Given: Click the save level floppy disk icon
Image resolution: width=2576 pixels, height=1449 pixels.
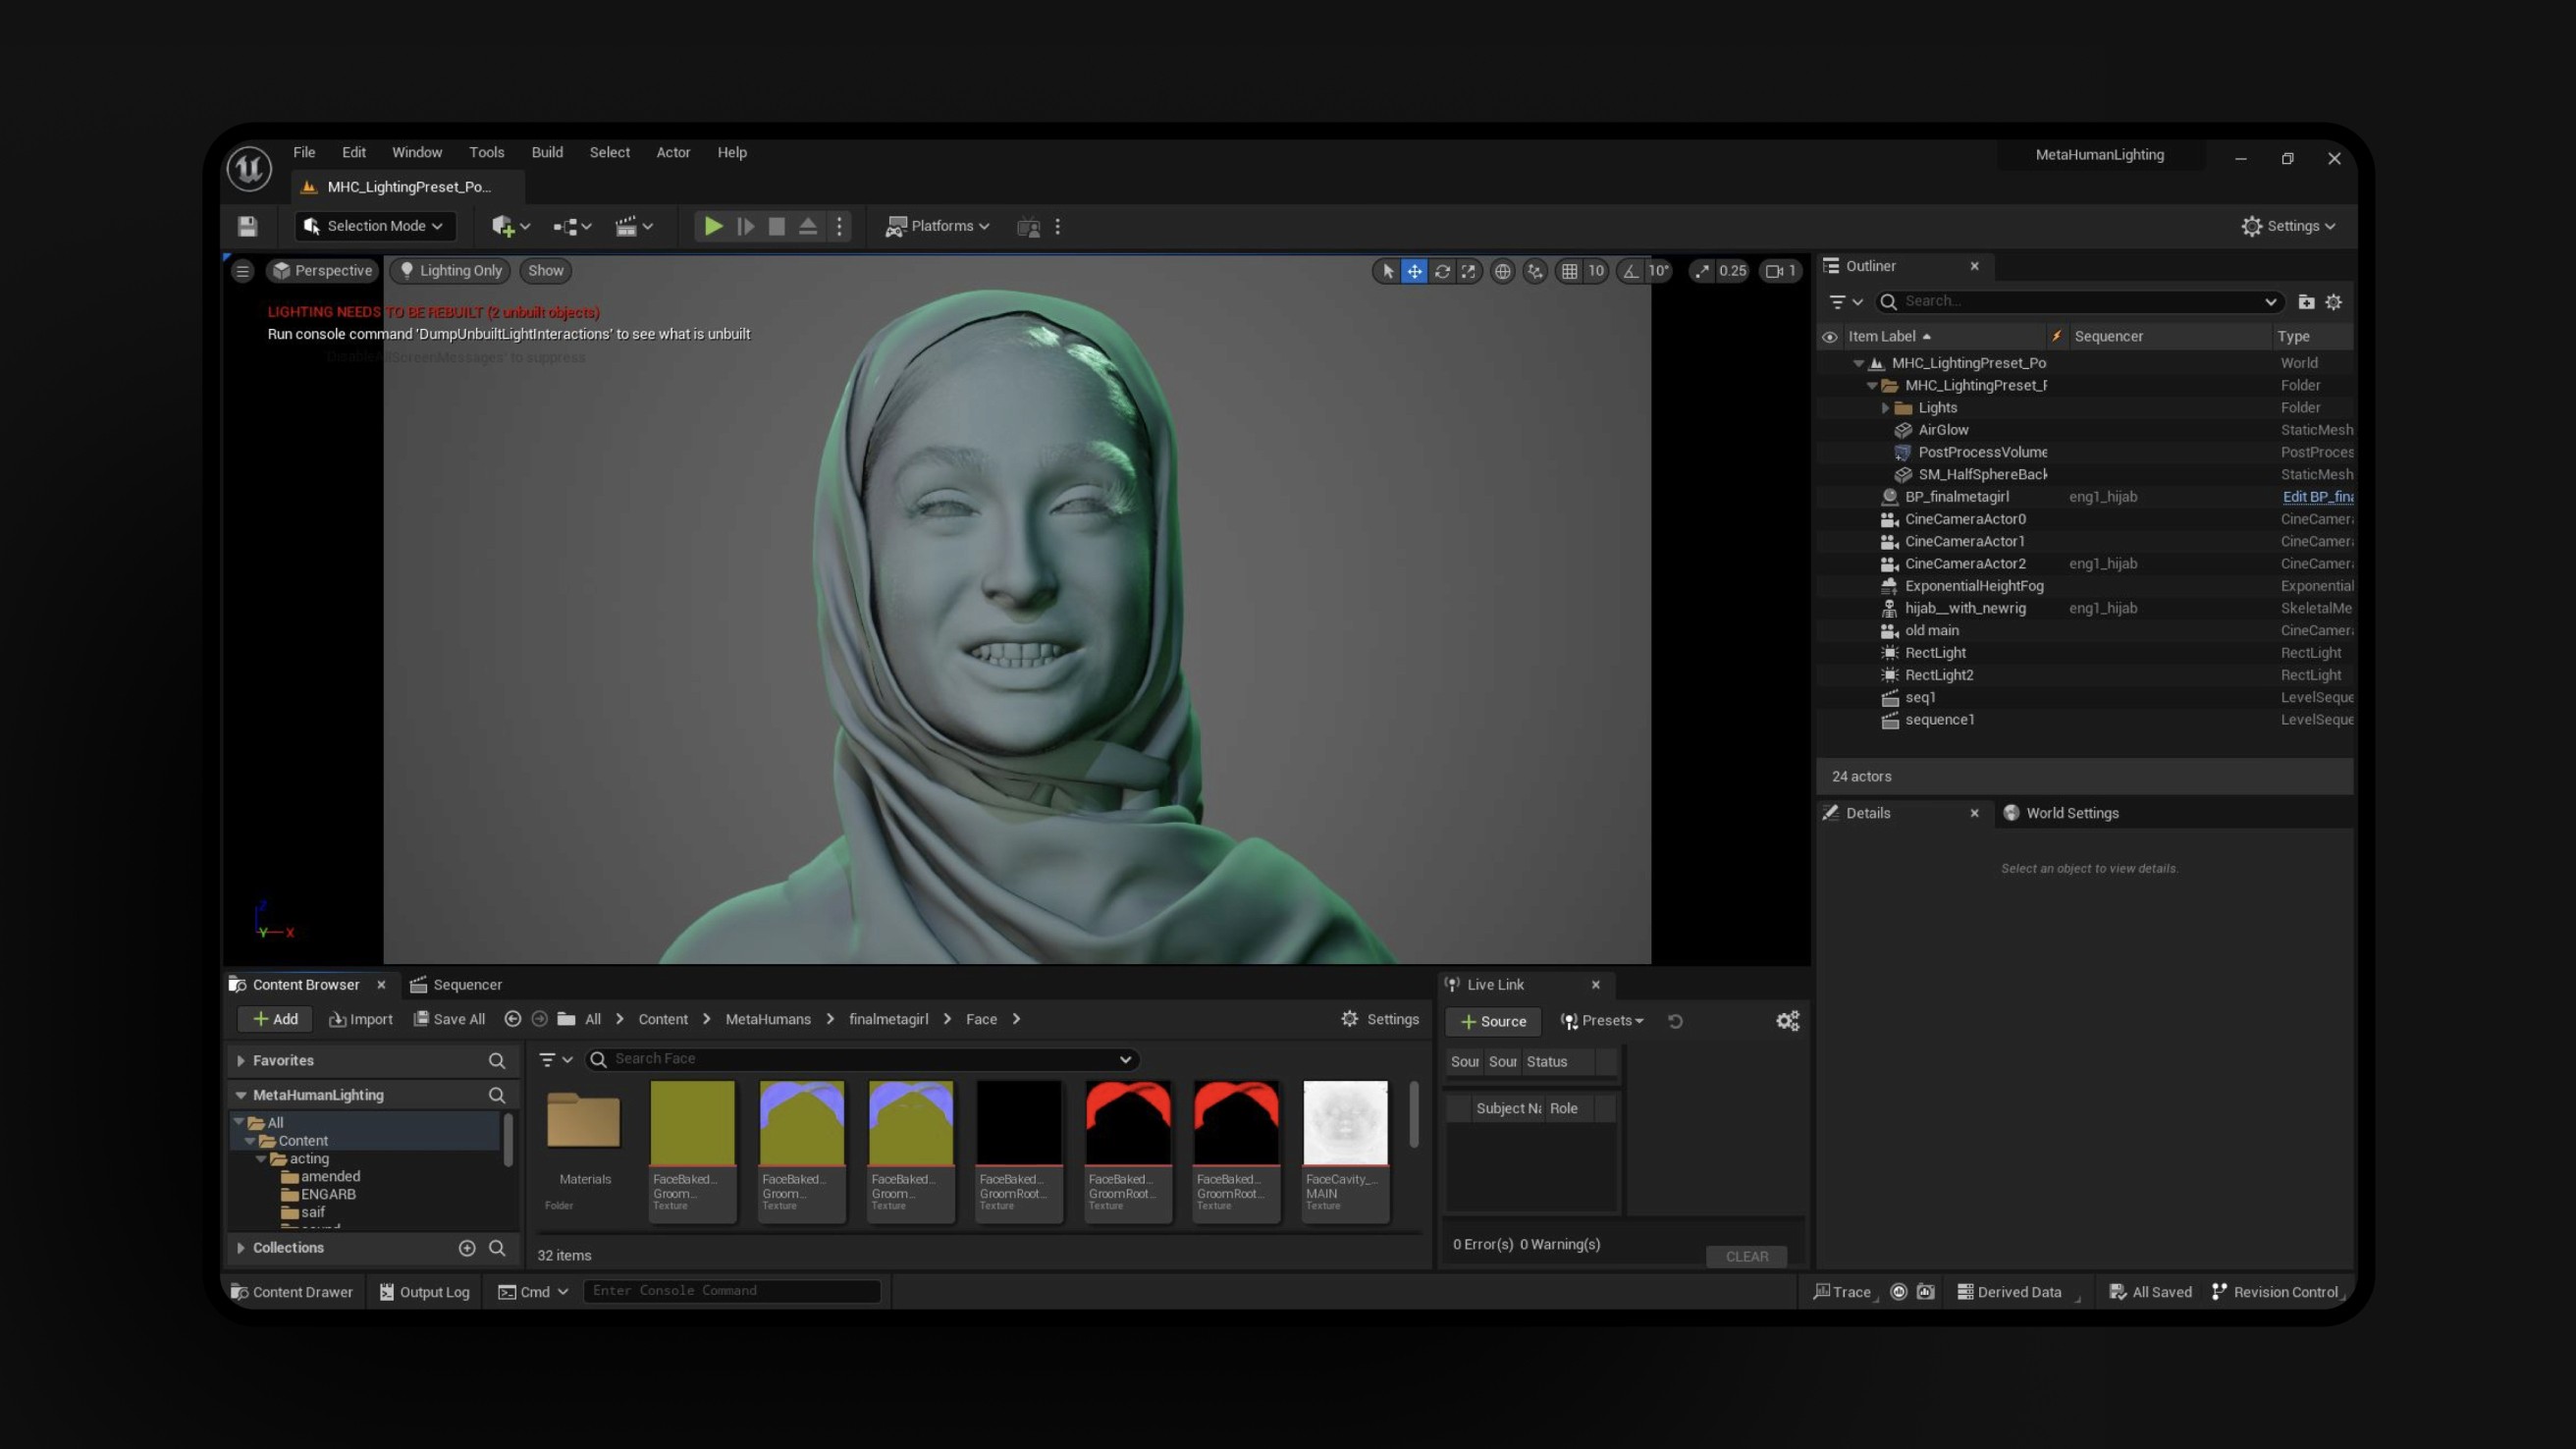Looking at the screenshot, I should click(x=247, y=226).
